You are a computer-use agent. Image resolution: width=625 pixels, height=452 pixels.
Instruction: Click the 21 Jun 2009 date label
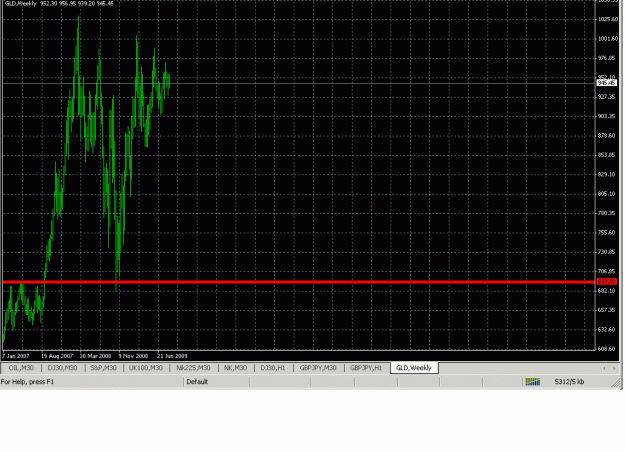172,356
